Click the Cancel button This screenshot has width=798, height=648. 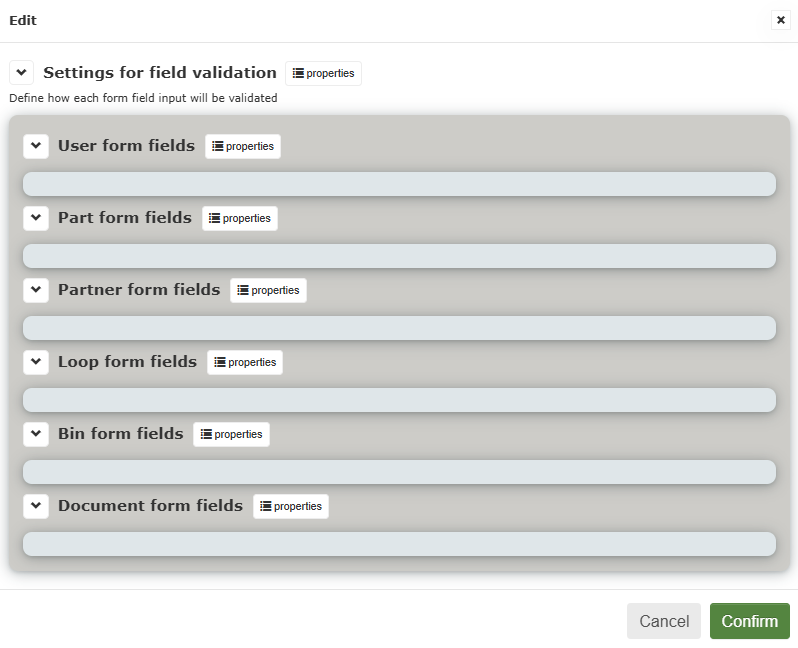click(x=664, y=621)
